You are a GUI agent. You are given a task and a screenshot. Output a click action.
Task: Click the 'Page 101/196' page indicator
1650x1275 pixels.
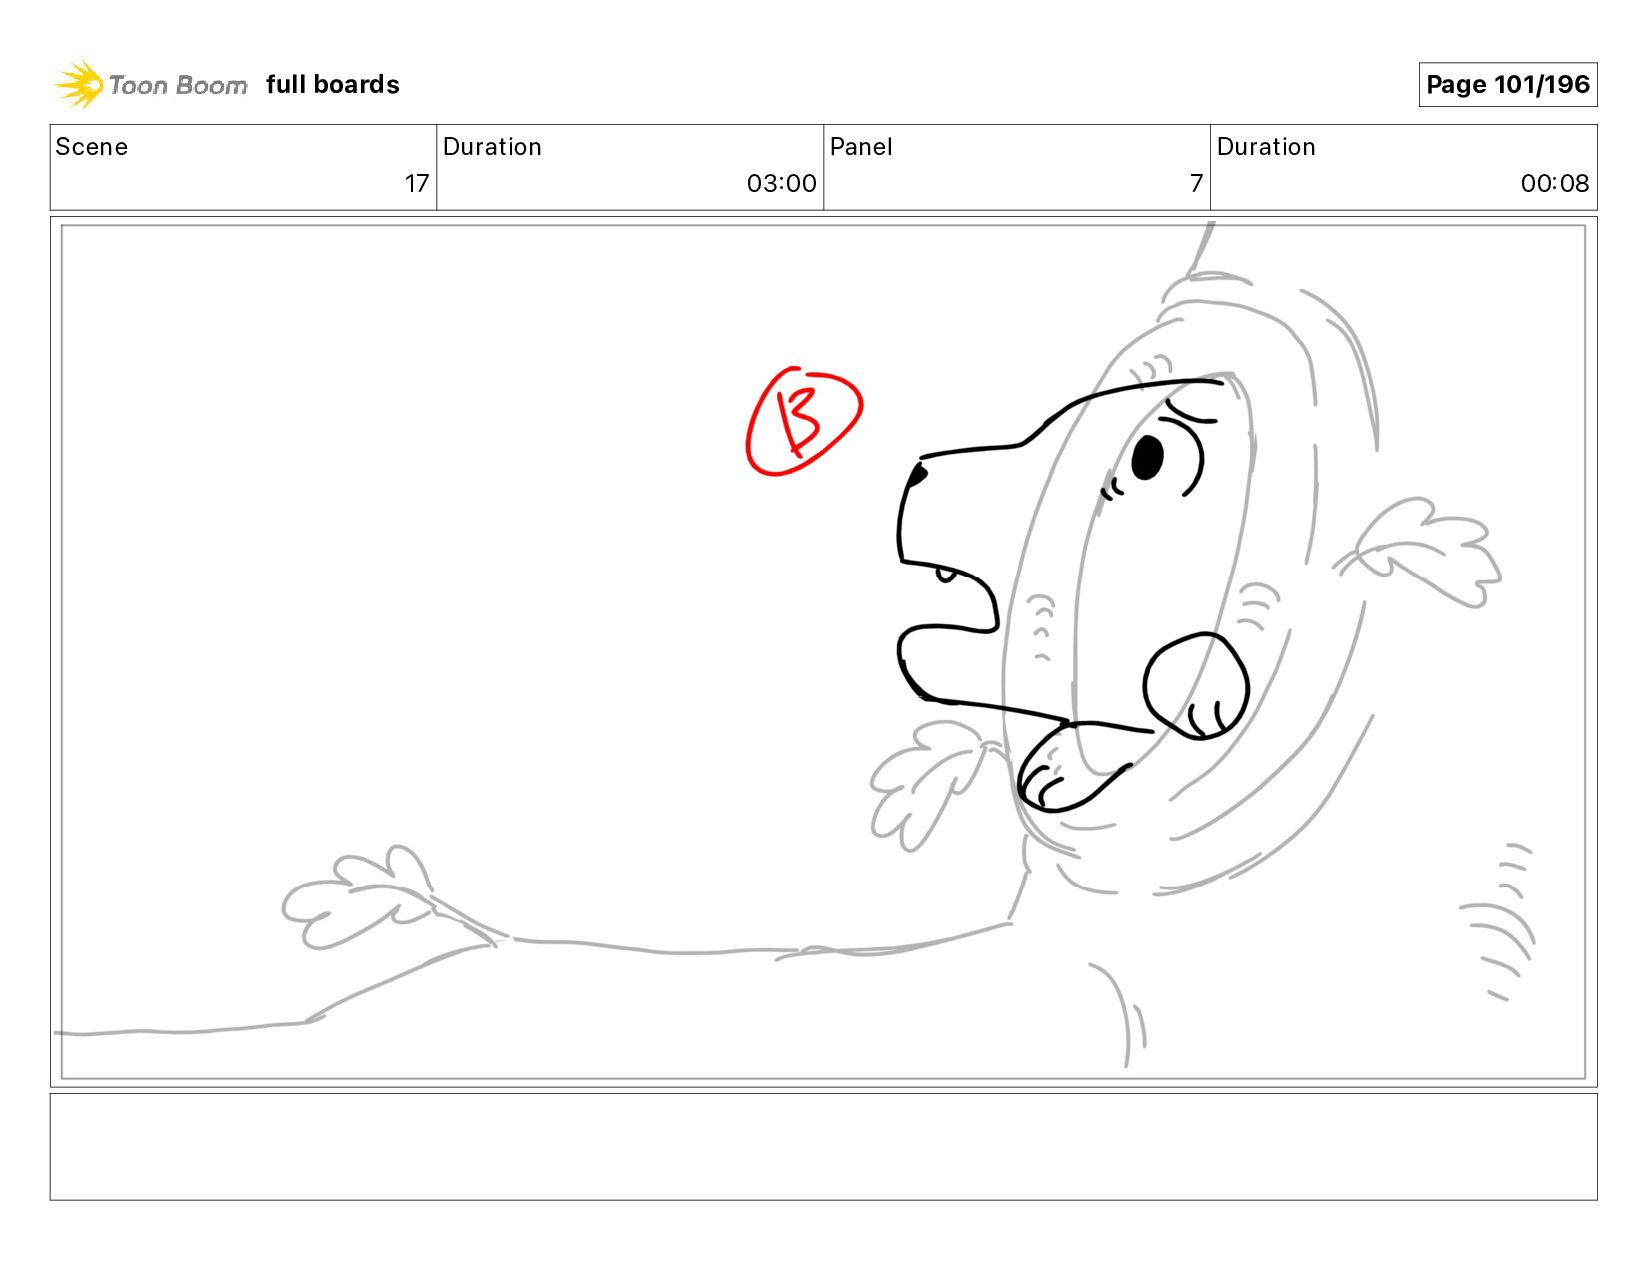coord(1507,84)
